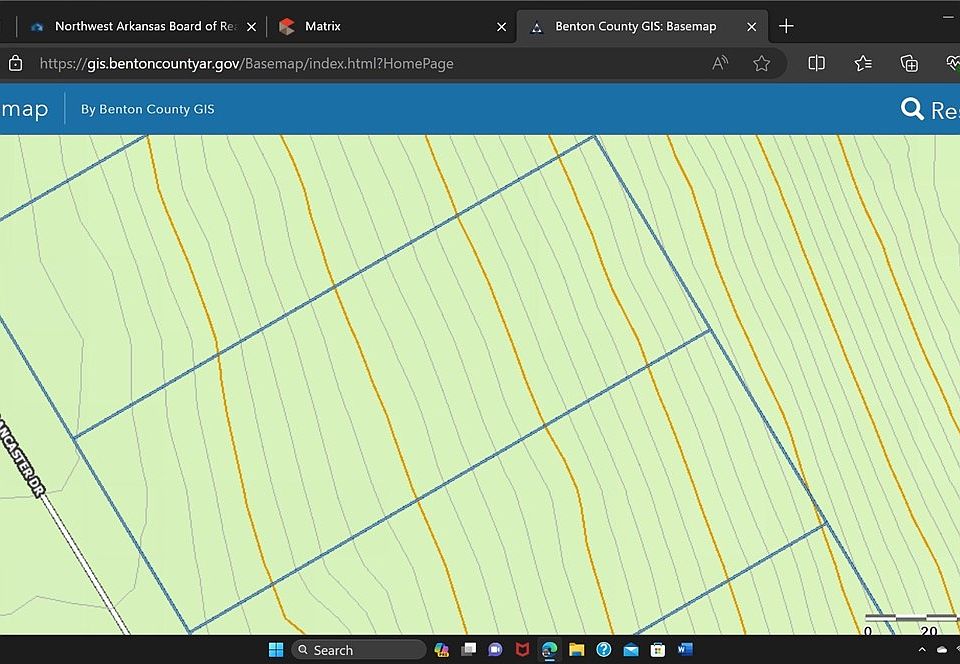This screenshot has height=664, width=960.
Task: Open the Get Help taskbar icon
Action: pyautogui.click(x=604, y=649)
